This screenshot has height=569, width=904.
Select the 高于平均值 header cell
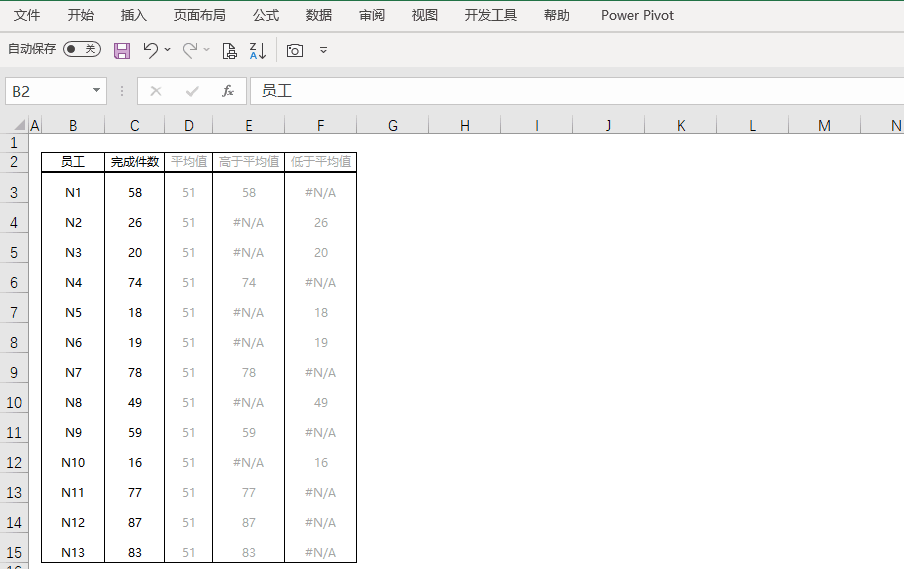[248, 162]
